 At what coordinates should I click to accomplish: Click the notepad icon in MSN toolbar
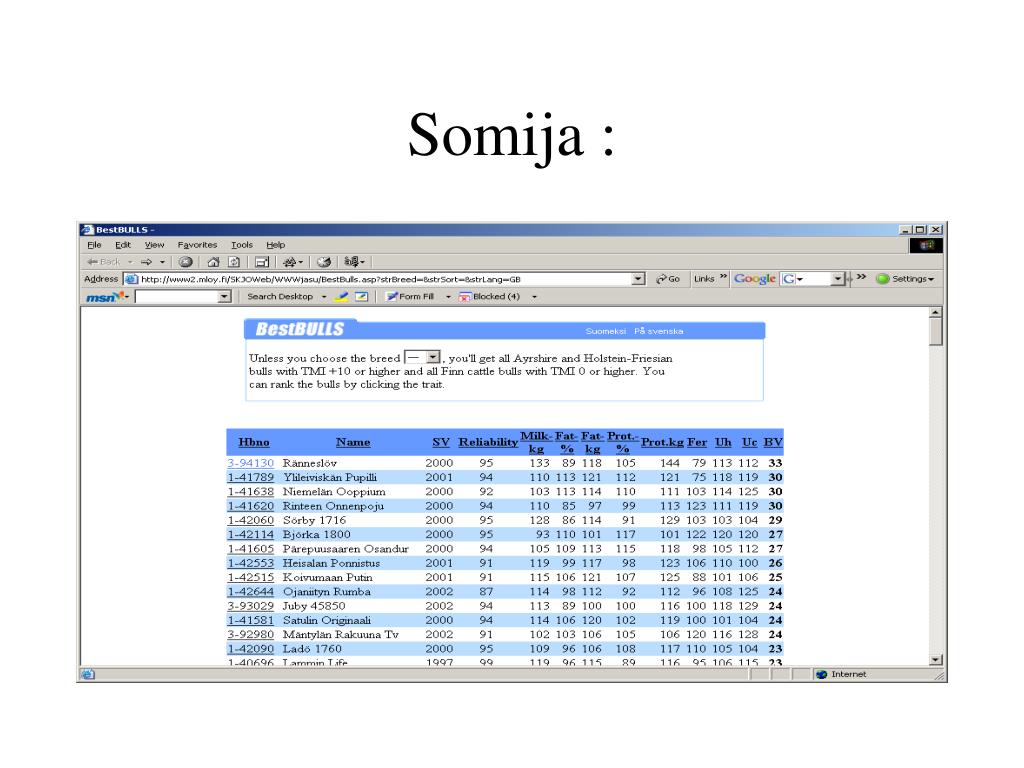tap(361, 296)
